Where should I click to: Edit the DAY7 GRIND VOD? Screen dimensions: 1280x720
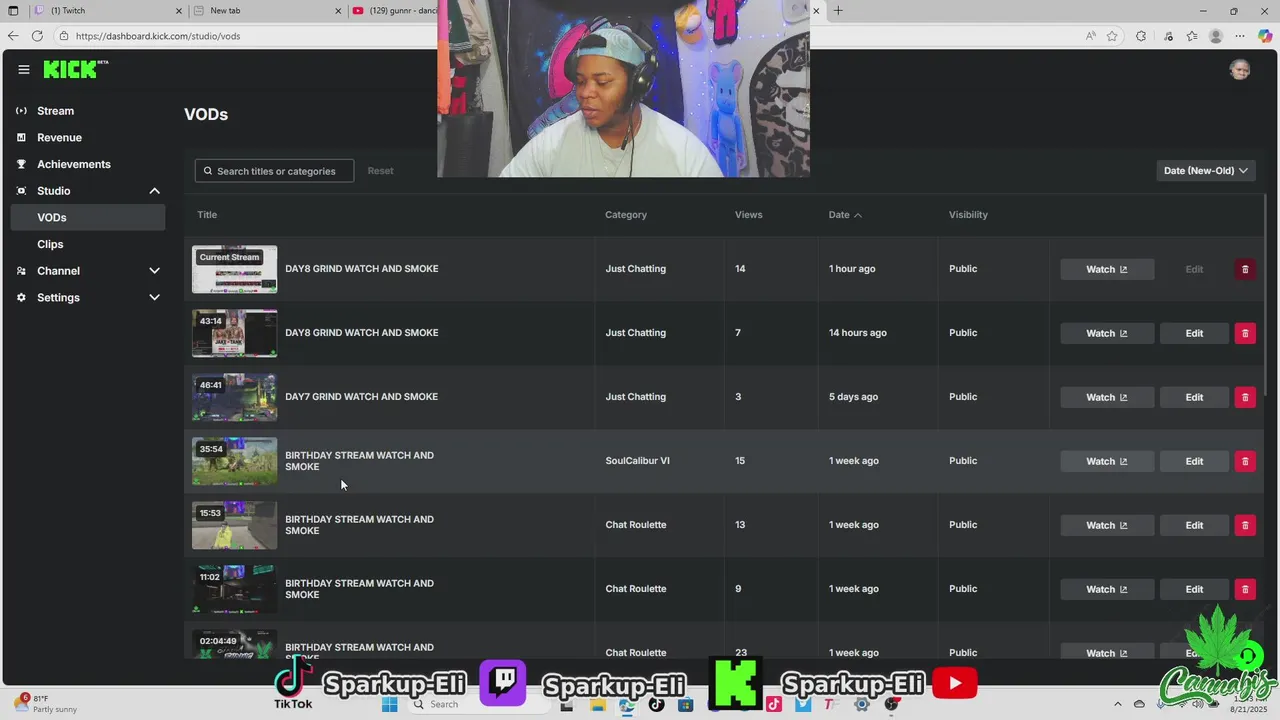pos(1194,397)
